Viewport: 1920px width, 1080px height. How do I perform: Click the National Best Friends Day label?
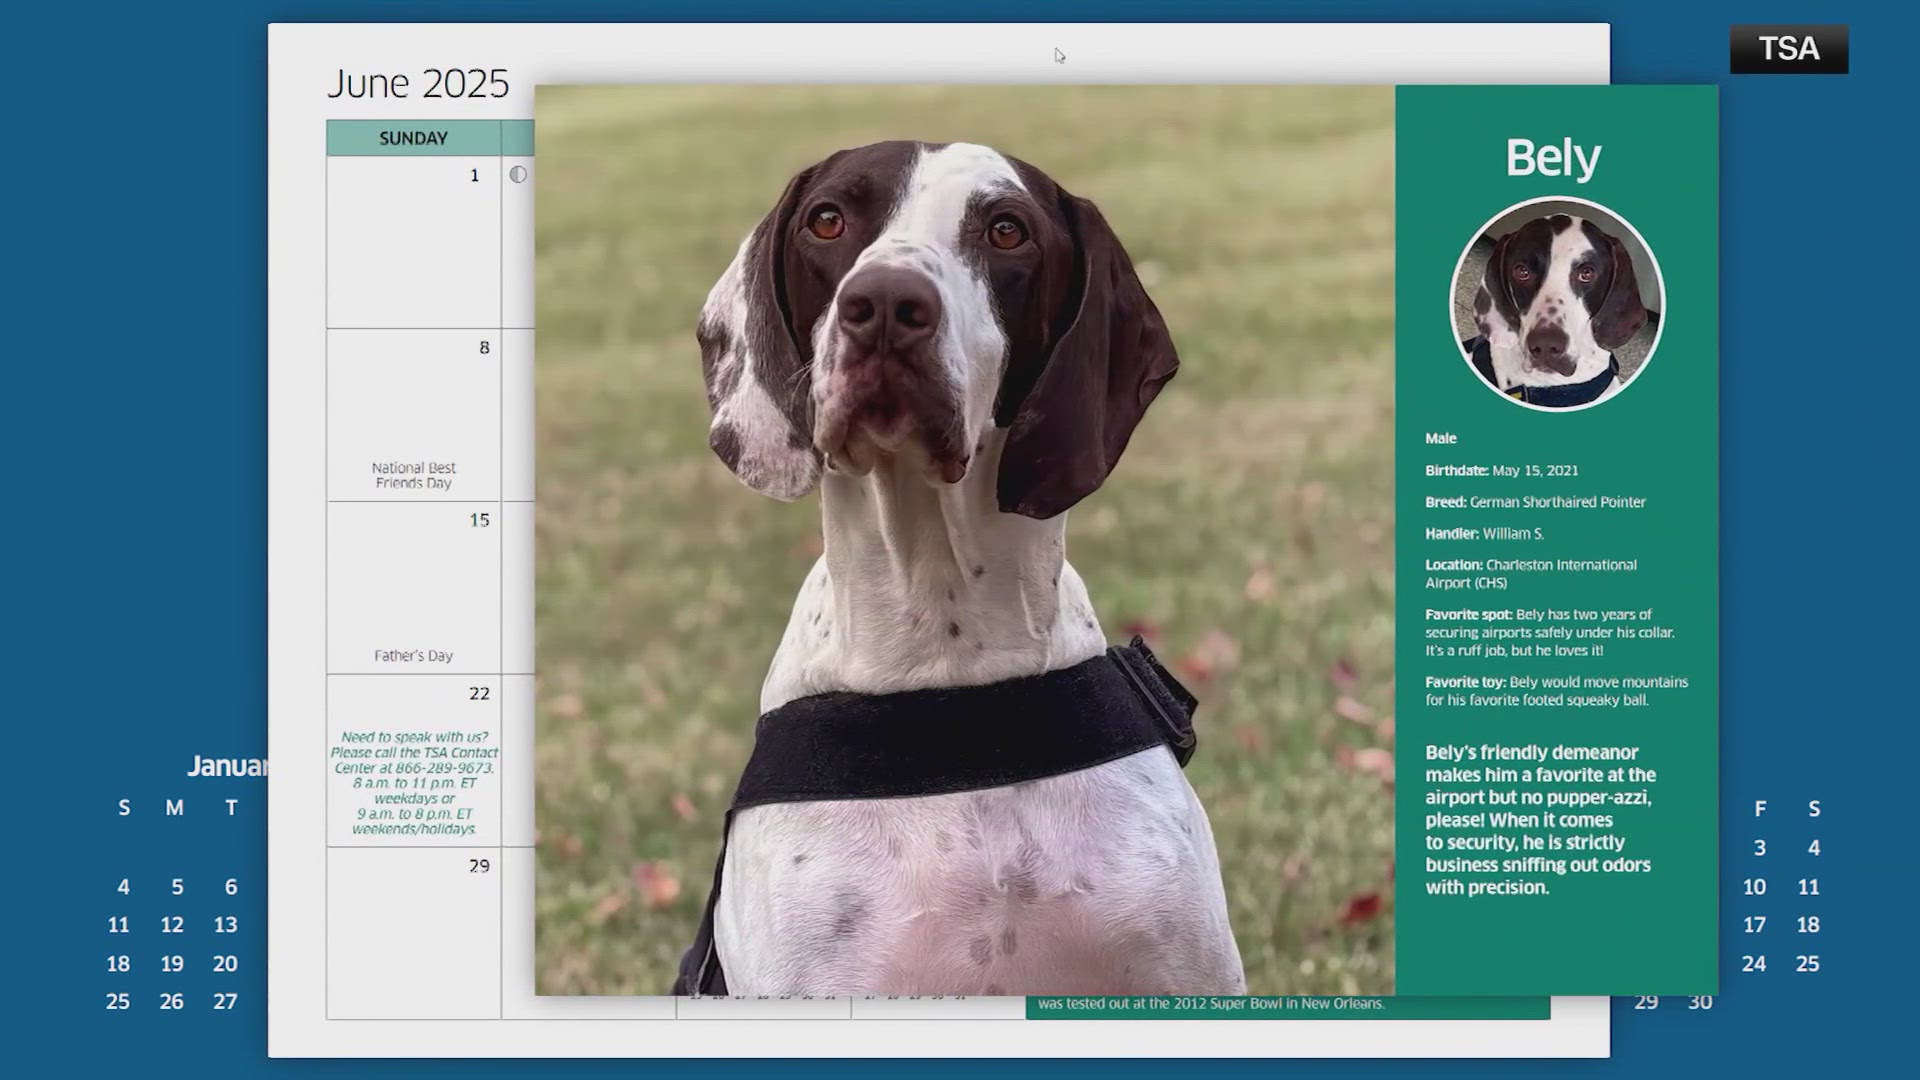click(413, 475)
